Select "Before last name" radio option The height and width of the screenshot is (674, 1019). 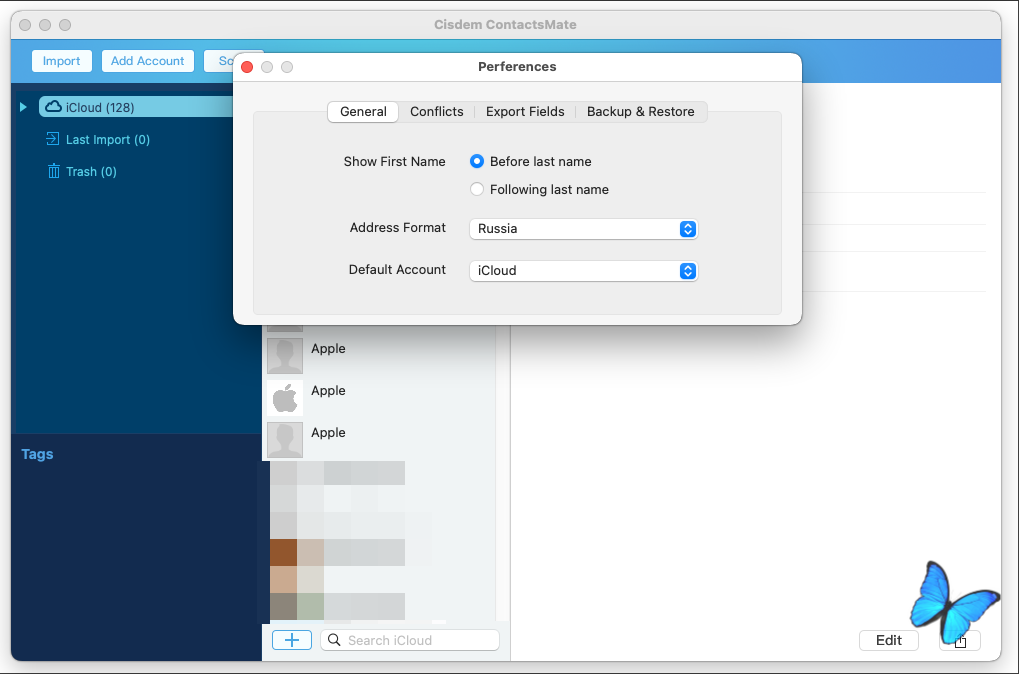[477, 162]
